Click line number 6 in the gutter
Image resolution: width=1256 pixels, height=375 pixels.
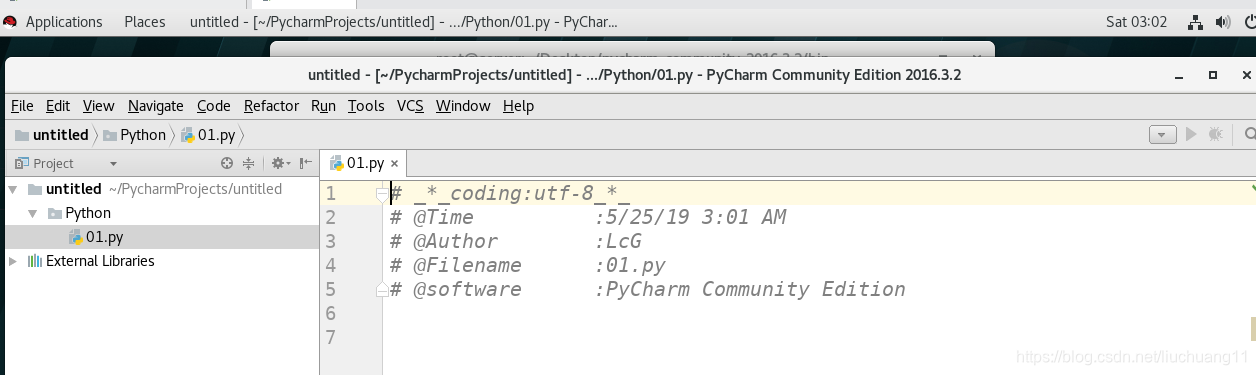pyautogui.click(x=331, y=313)
